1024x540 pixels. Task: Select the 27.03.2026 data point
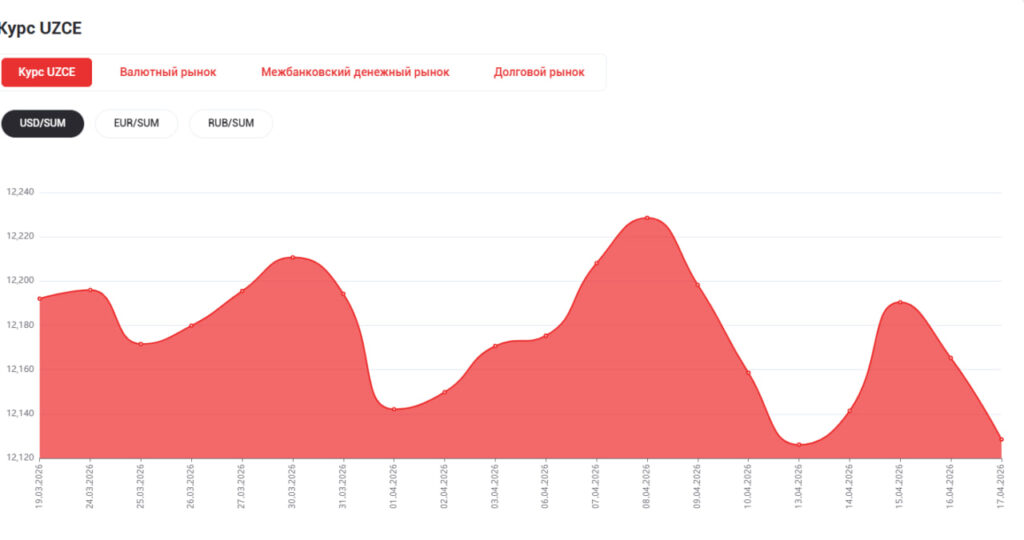point(242,291)
